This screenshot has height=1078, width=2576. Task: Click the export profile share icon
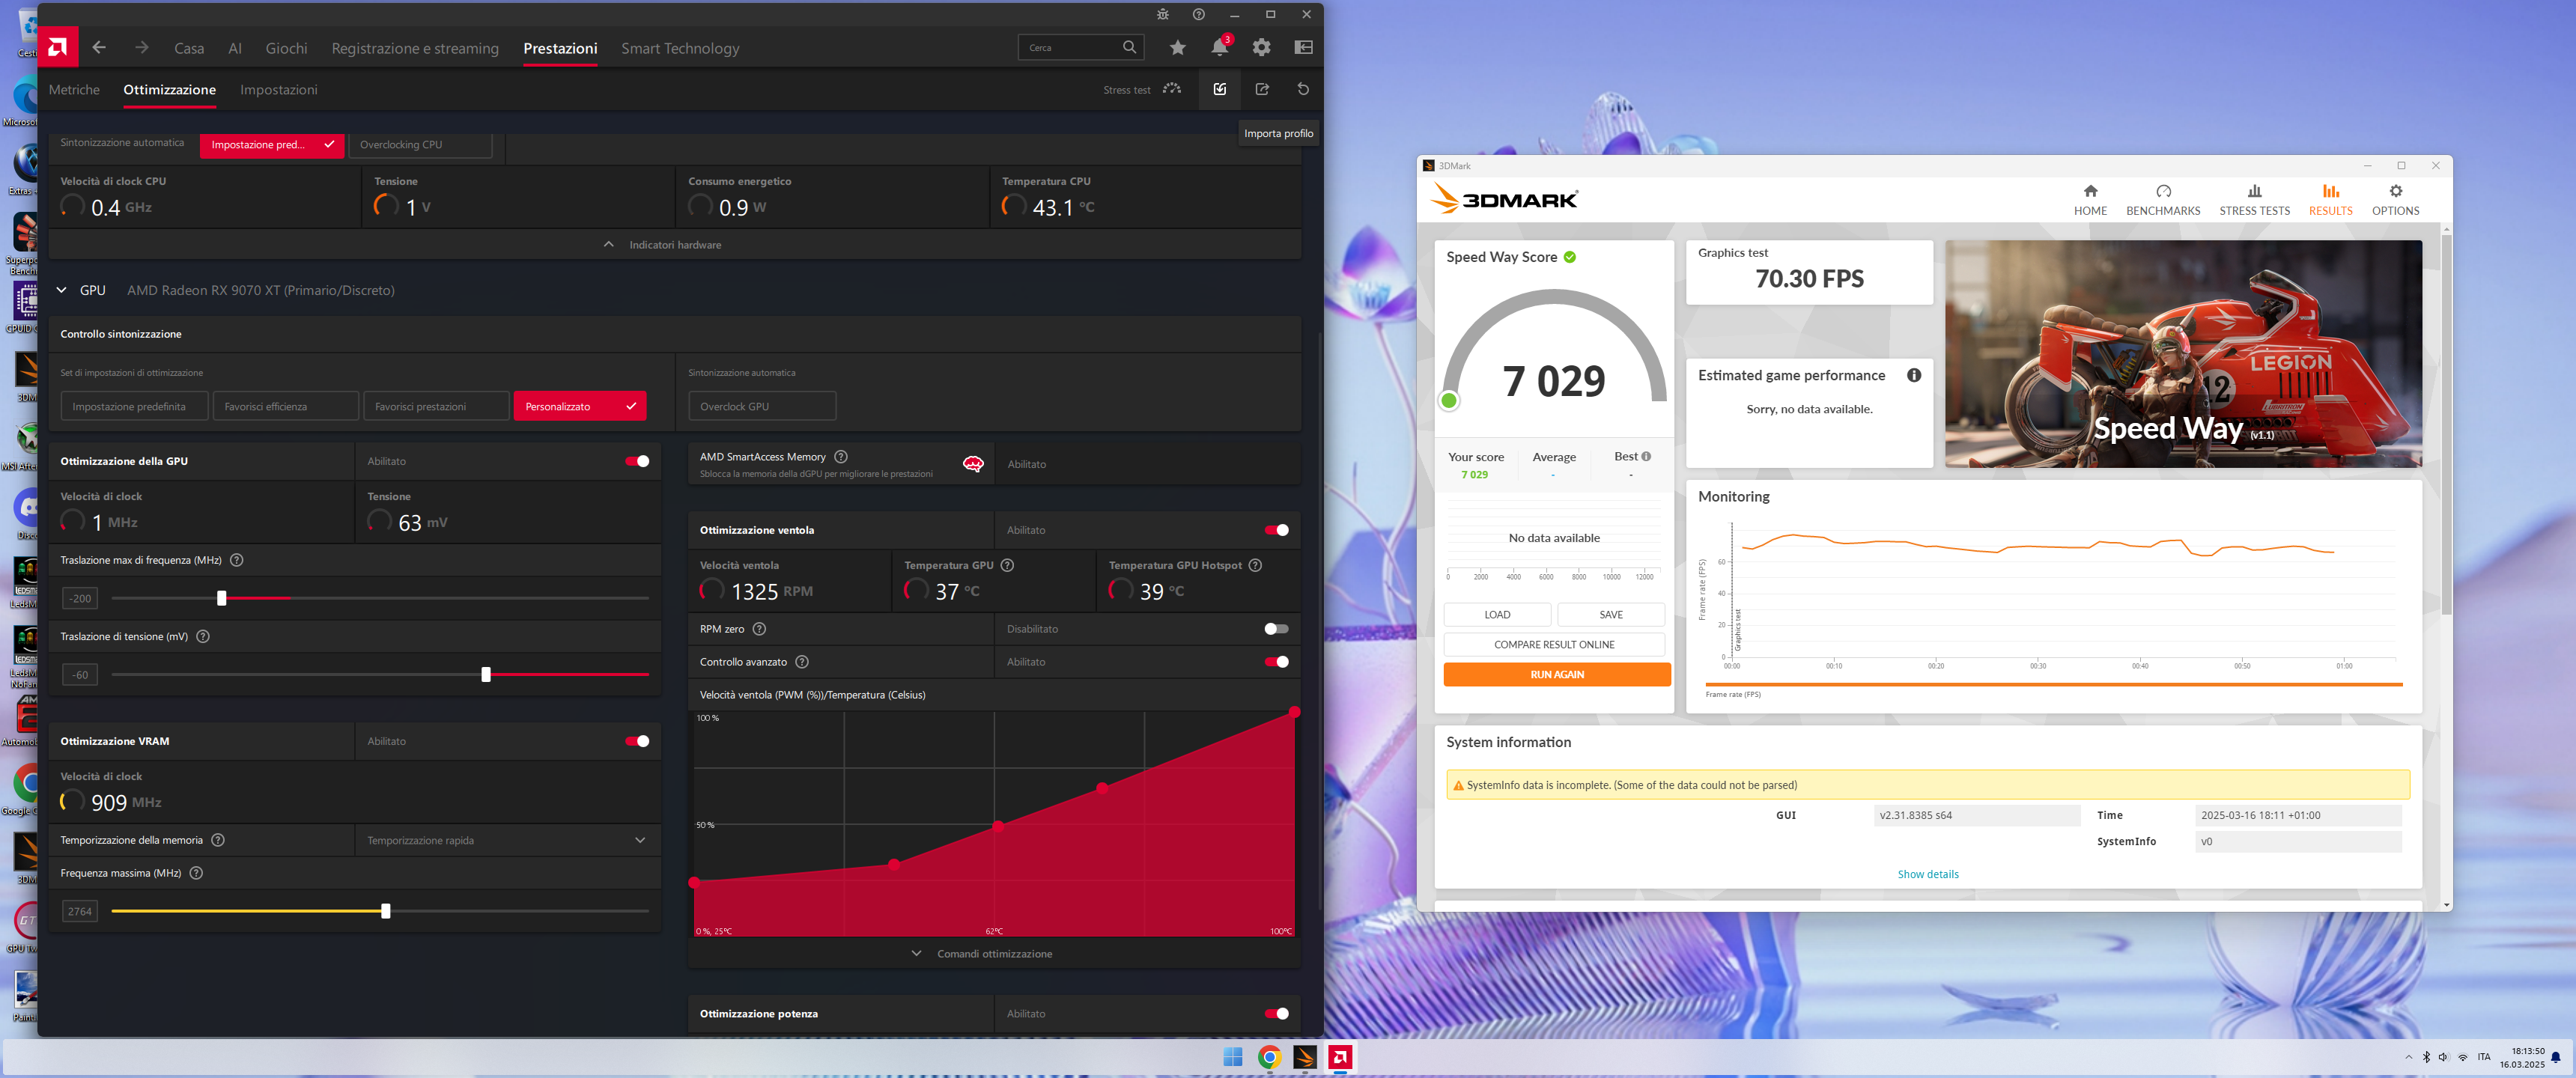(x=1262, y=89)
